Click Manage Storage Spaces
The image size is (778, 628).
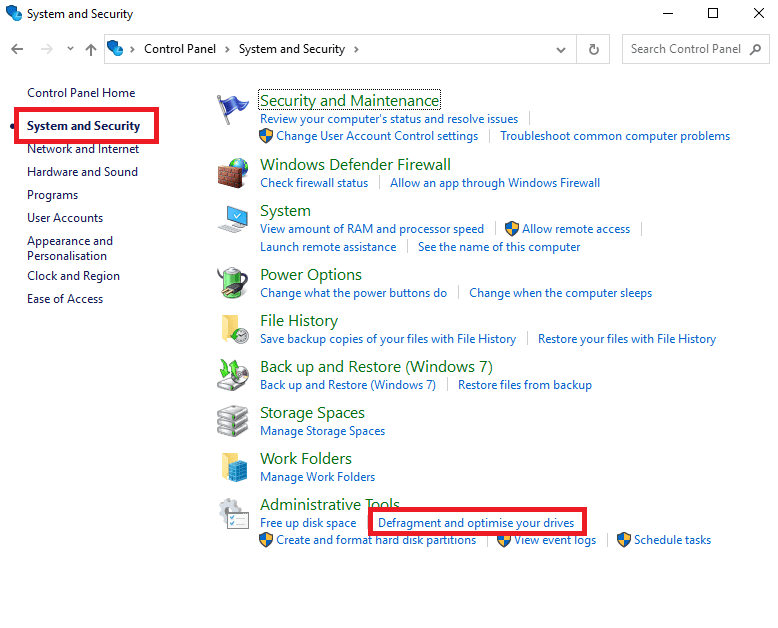(323, 431)
